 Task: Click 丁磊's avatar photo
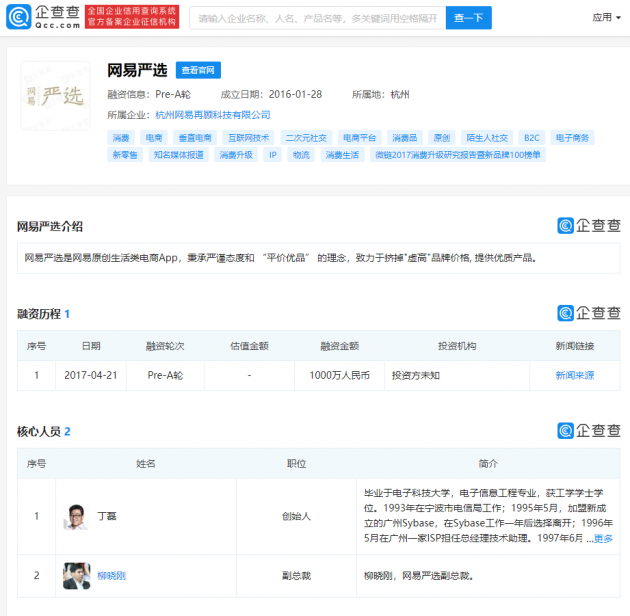click(x=76, y=517)
